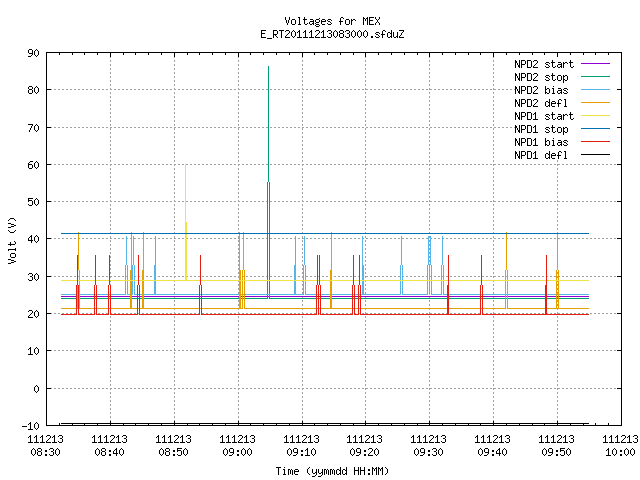Click the y-axis tick label 70
The height and width of the screenshot is (480, 640).
33,128
